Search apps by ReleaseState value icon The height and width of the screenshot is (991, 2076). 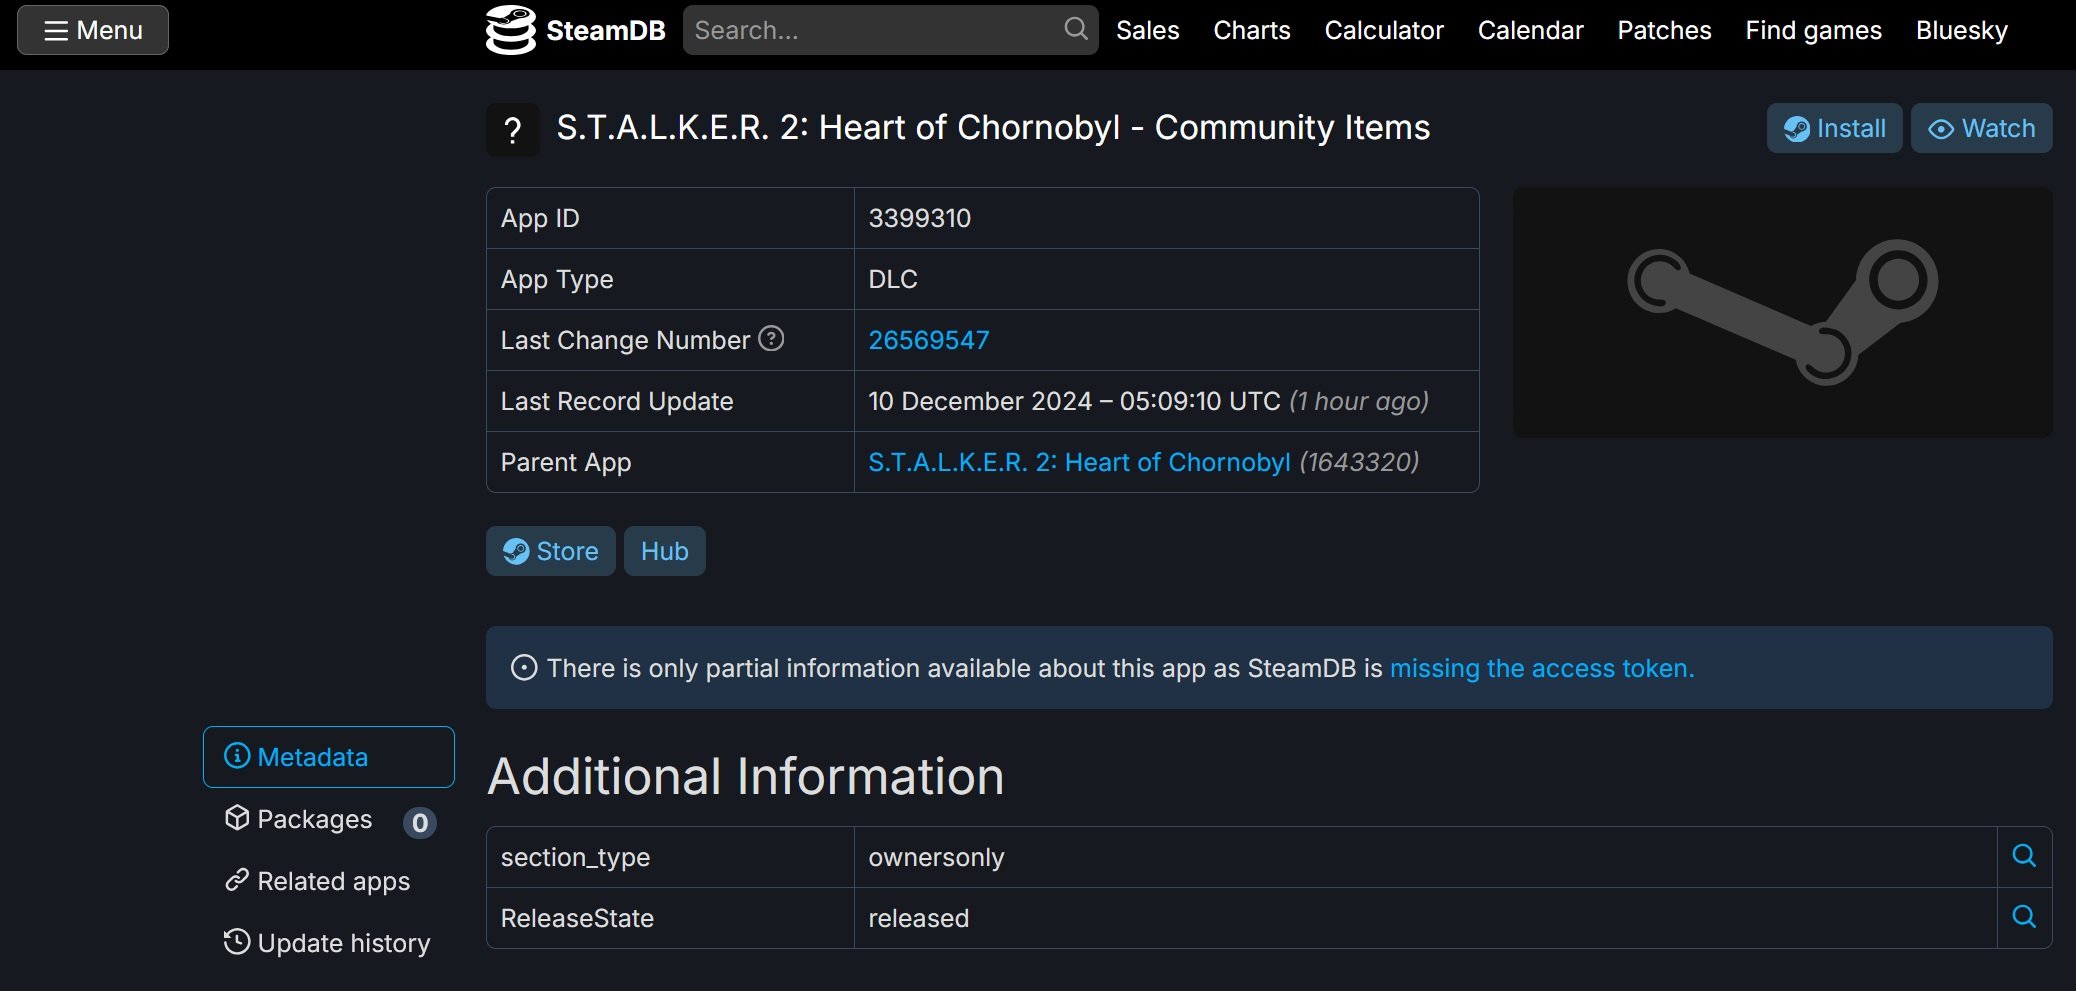click(2024, 917)
